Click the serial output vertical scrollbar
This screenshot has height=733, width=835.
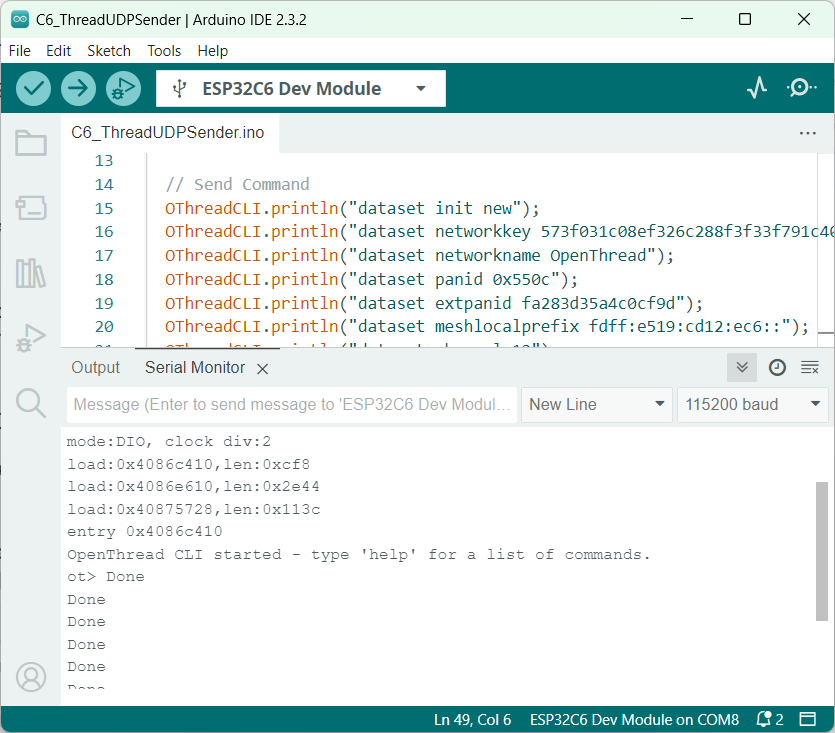point(822,550)
